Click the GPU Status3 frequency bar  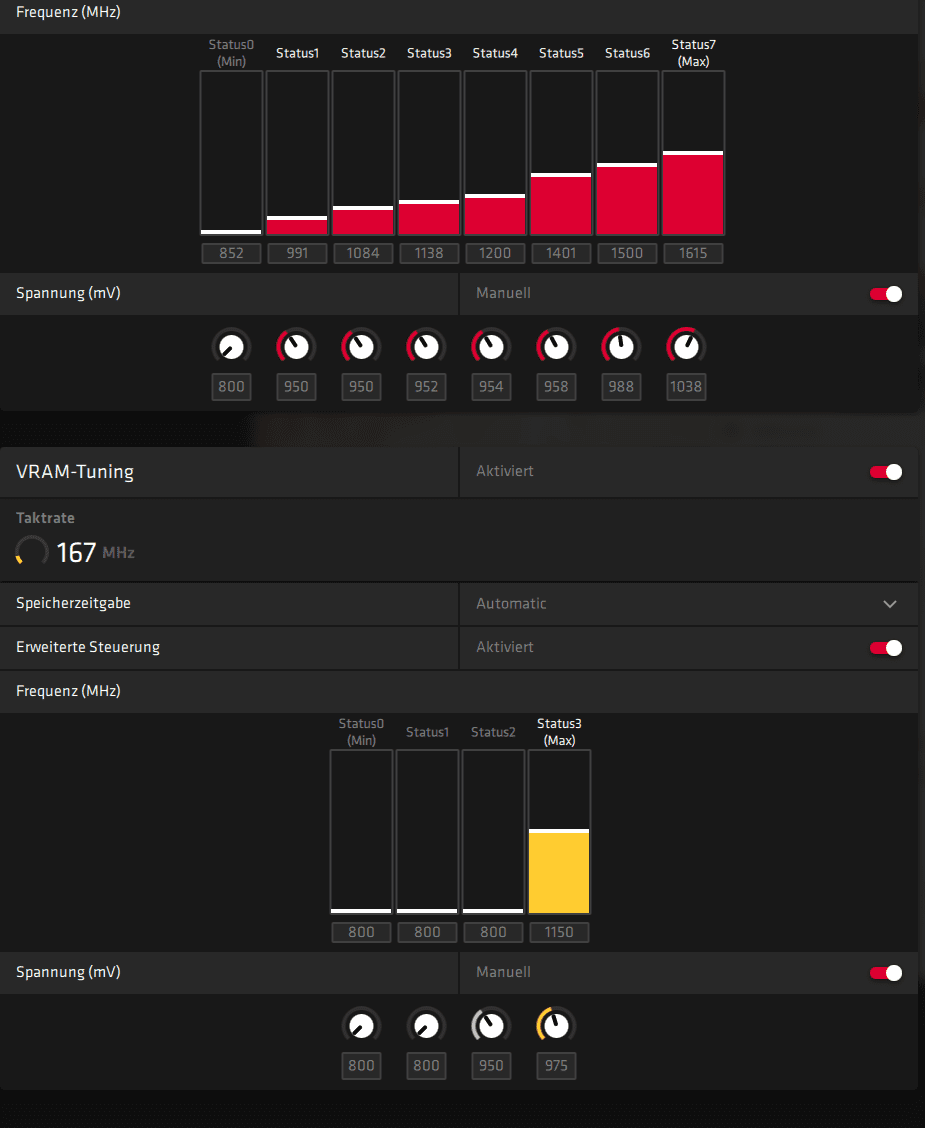click(x=429, y=153)
